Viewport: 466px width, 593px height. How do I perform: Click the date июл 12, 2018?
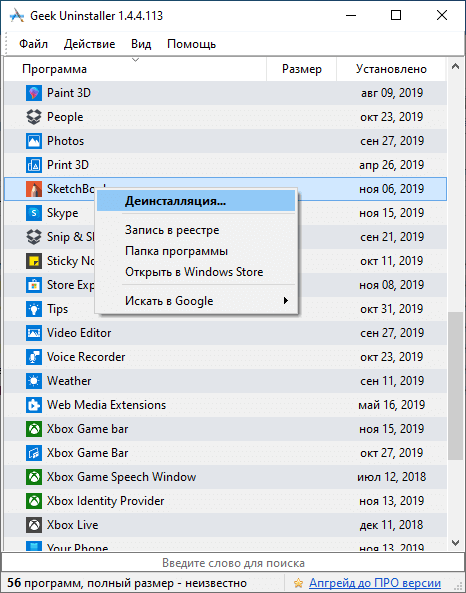391,477
